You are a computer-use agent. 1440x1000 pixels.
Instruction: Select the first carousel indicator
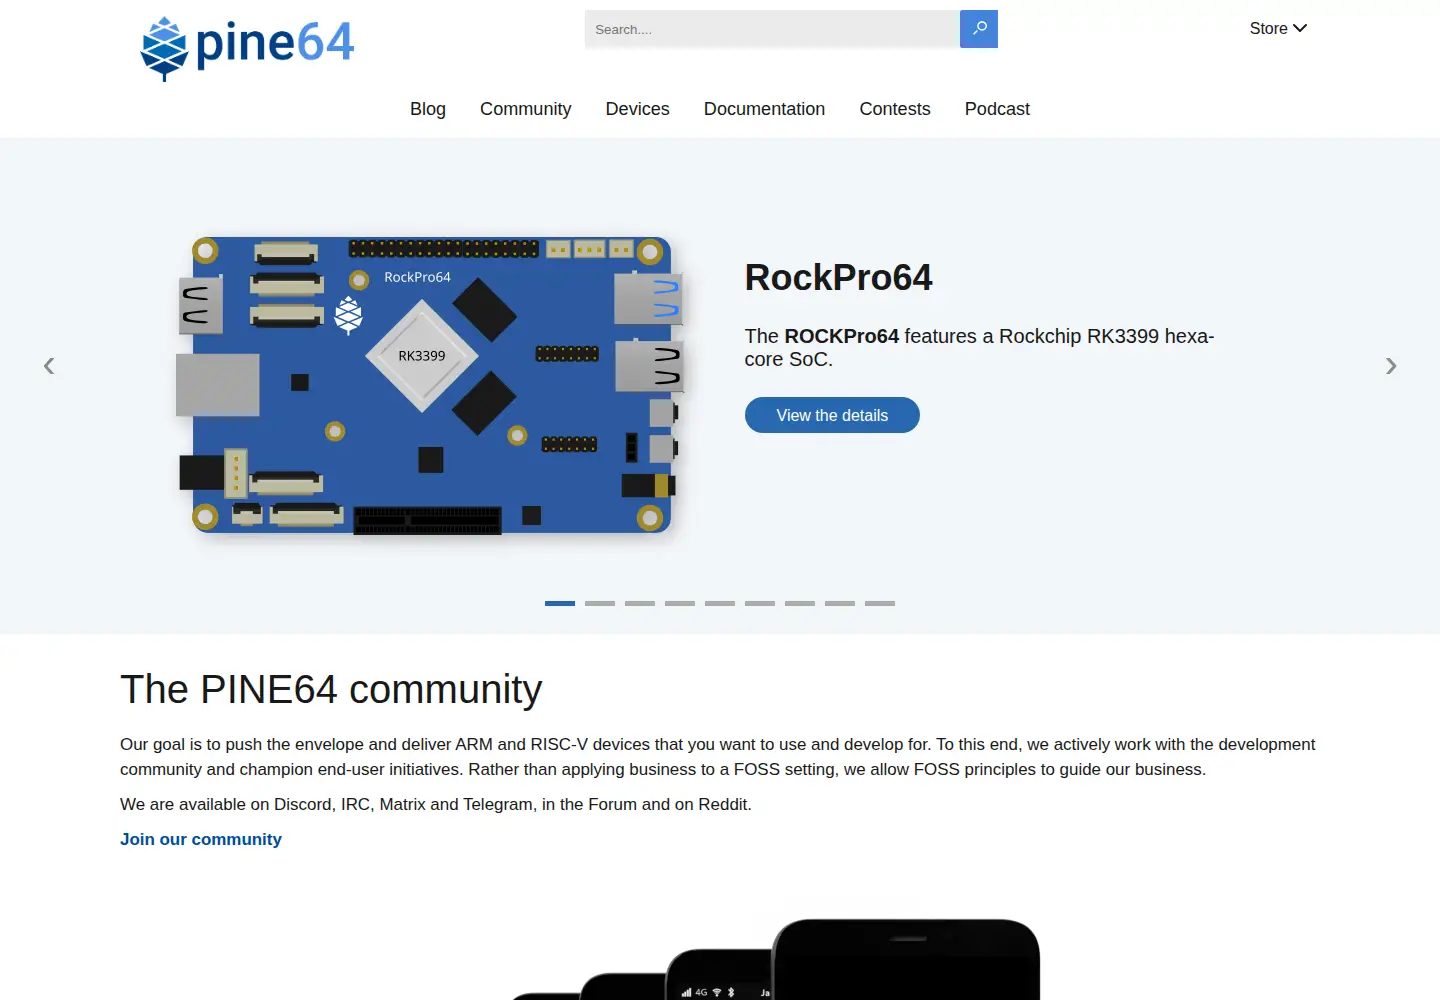[560, 603]
